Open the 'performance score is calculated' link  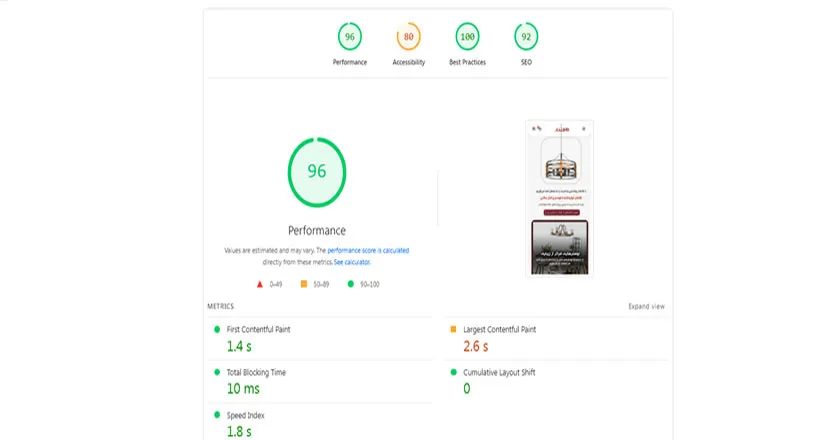click(x=368, y=250)
